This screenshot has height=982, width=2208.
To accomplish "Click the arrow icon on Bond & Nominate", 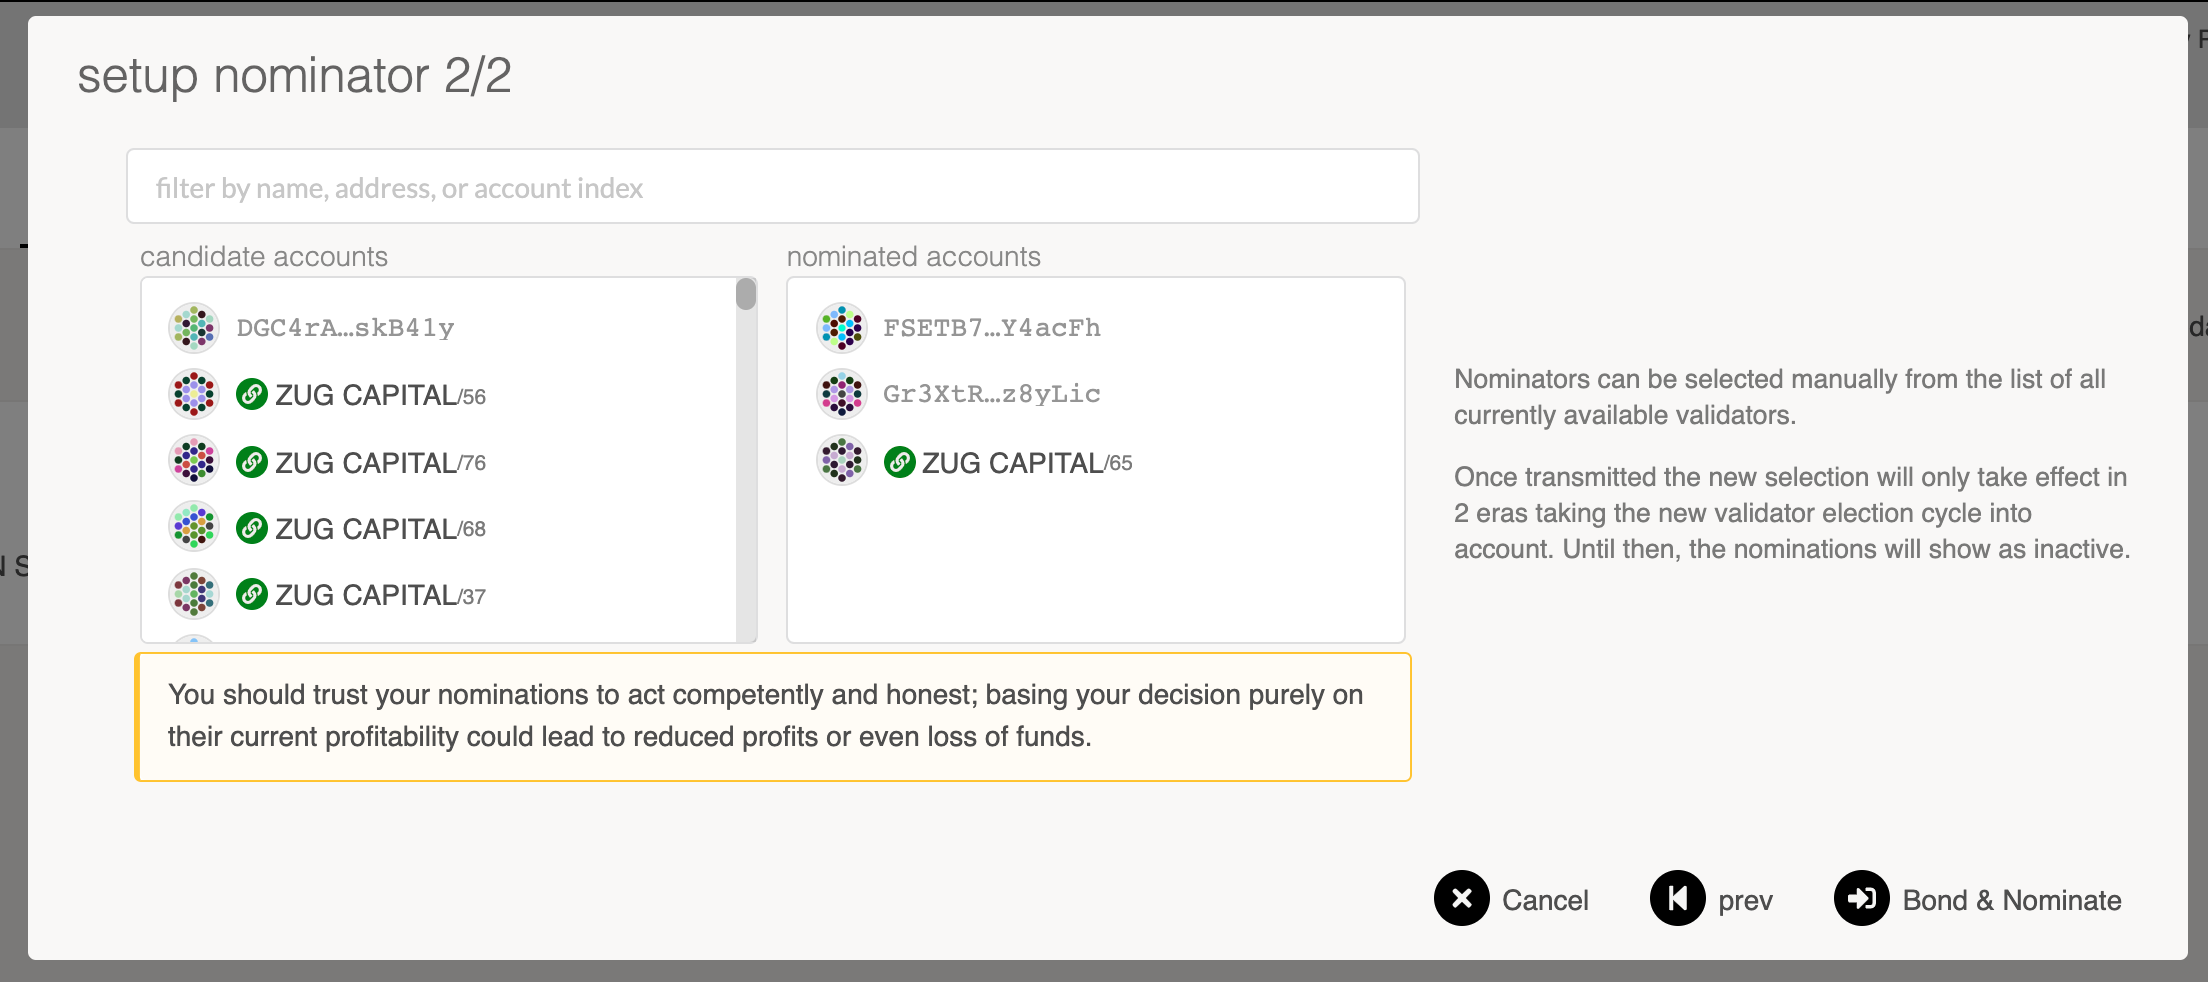I will point(1862,899).
